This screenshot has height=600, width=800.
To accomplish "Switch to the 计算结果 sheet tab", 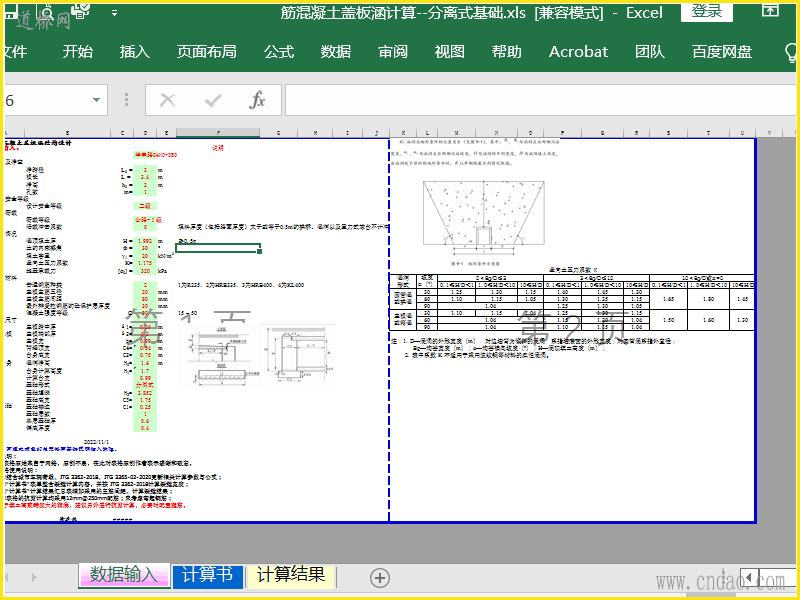I will tap(291, 575).
